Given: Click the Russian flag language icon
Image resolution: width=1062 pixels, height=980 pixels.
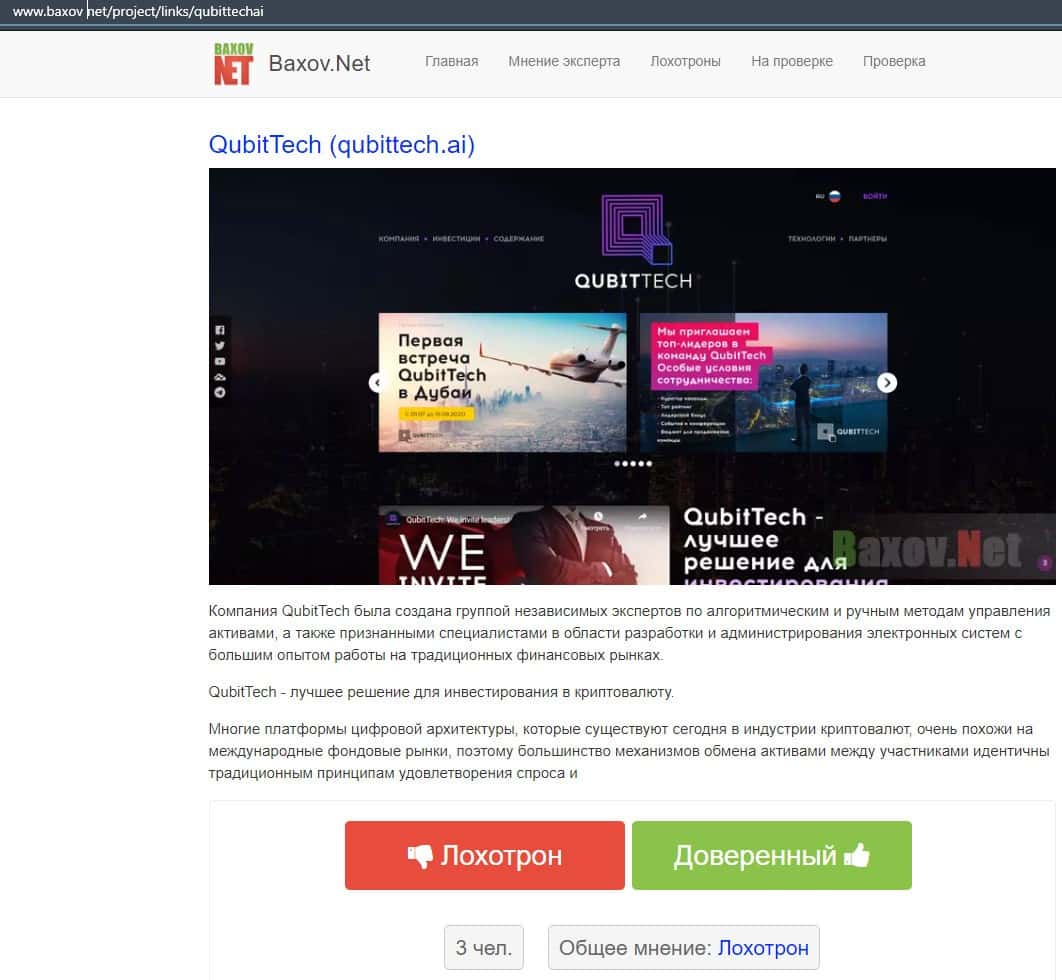Looking at the screenshot, I should (x=834, y=197).
